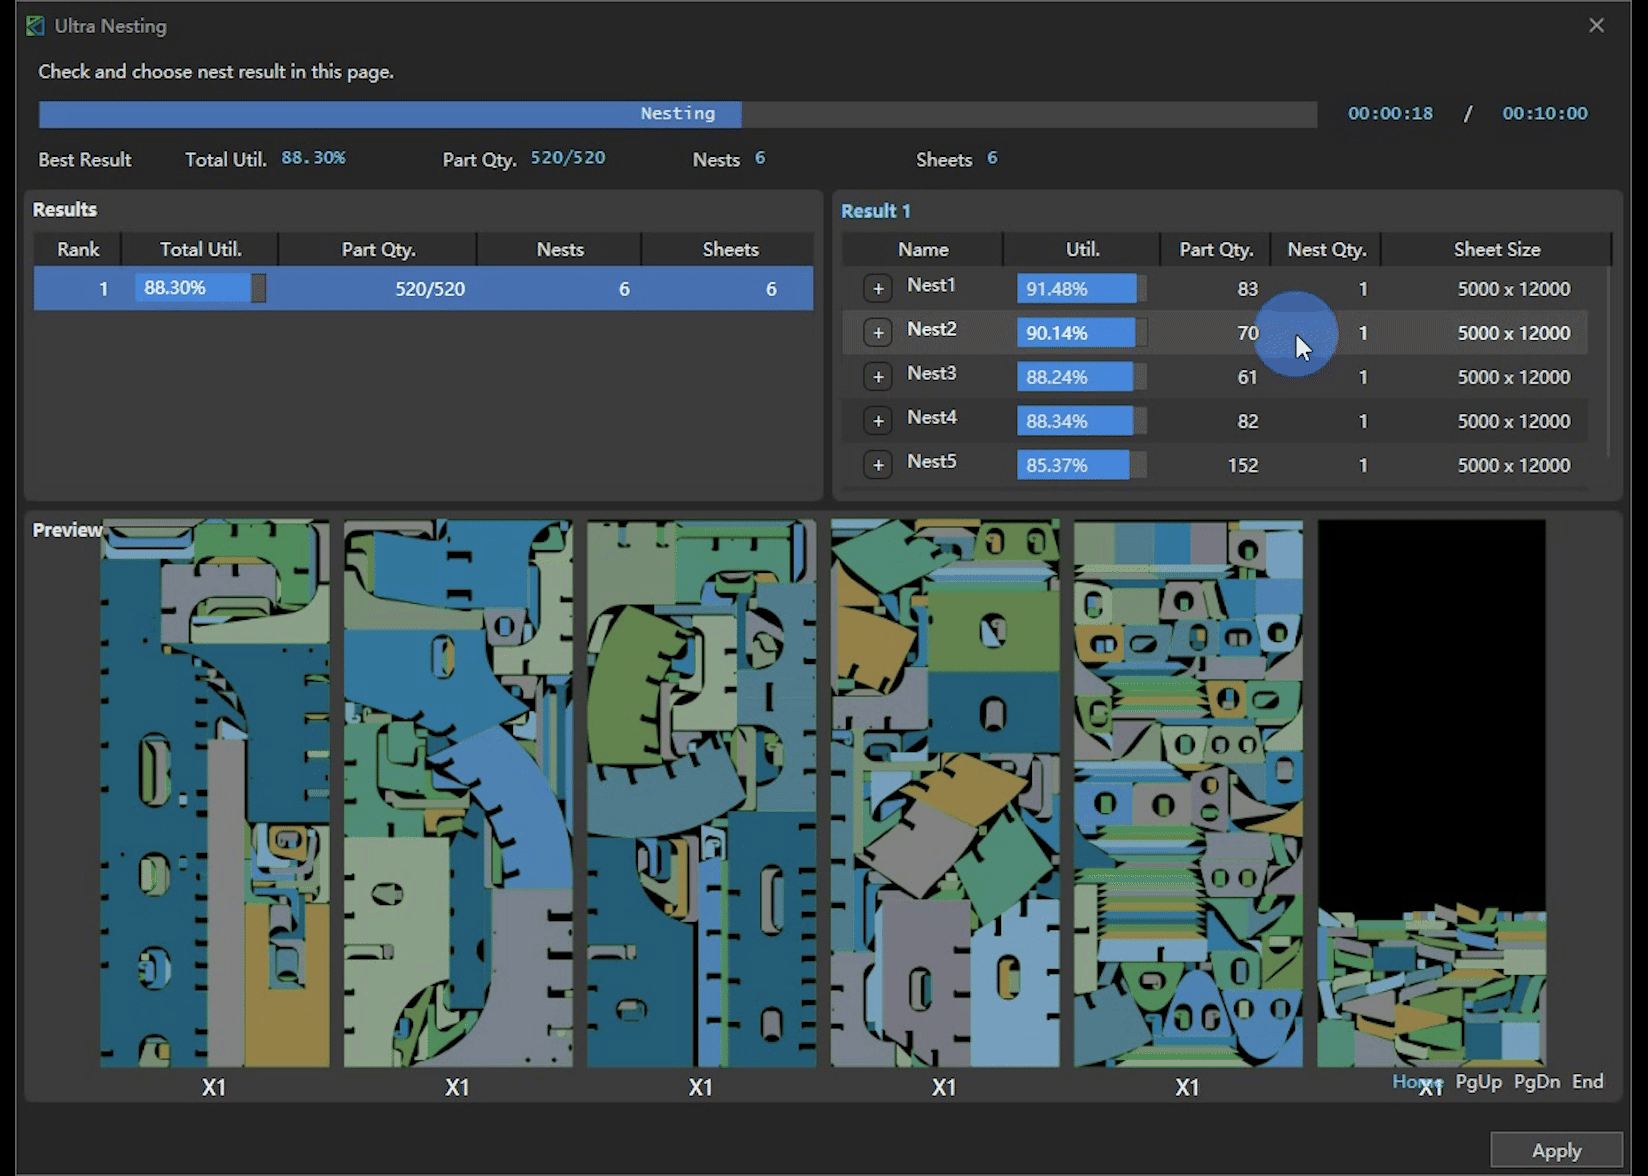Expand the Nest4 entry
Image resolution: width=1648 pixels, height=1176 pixels.
tap(877, 421)
